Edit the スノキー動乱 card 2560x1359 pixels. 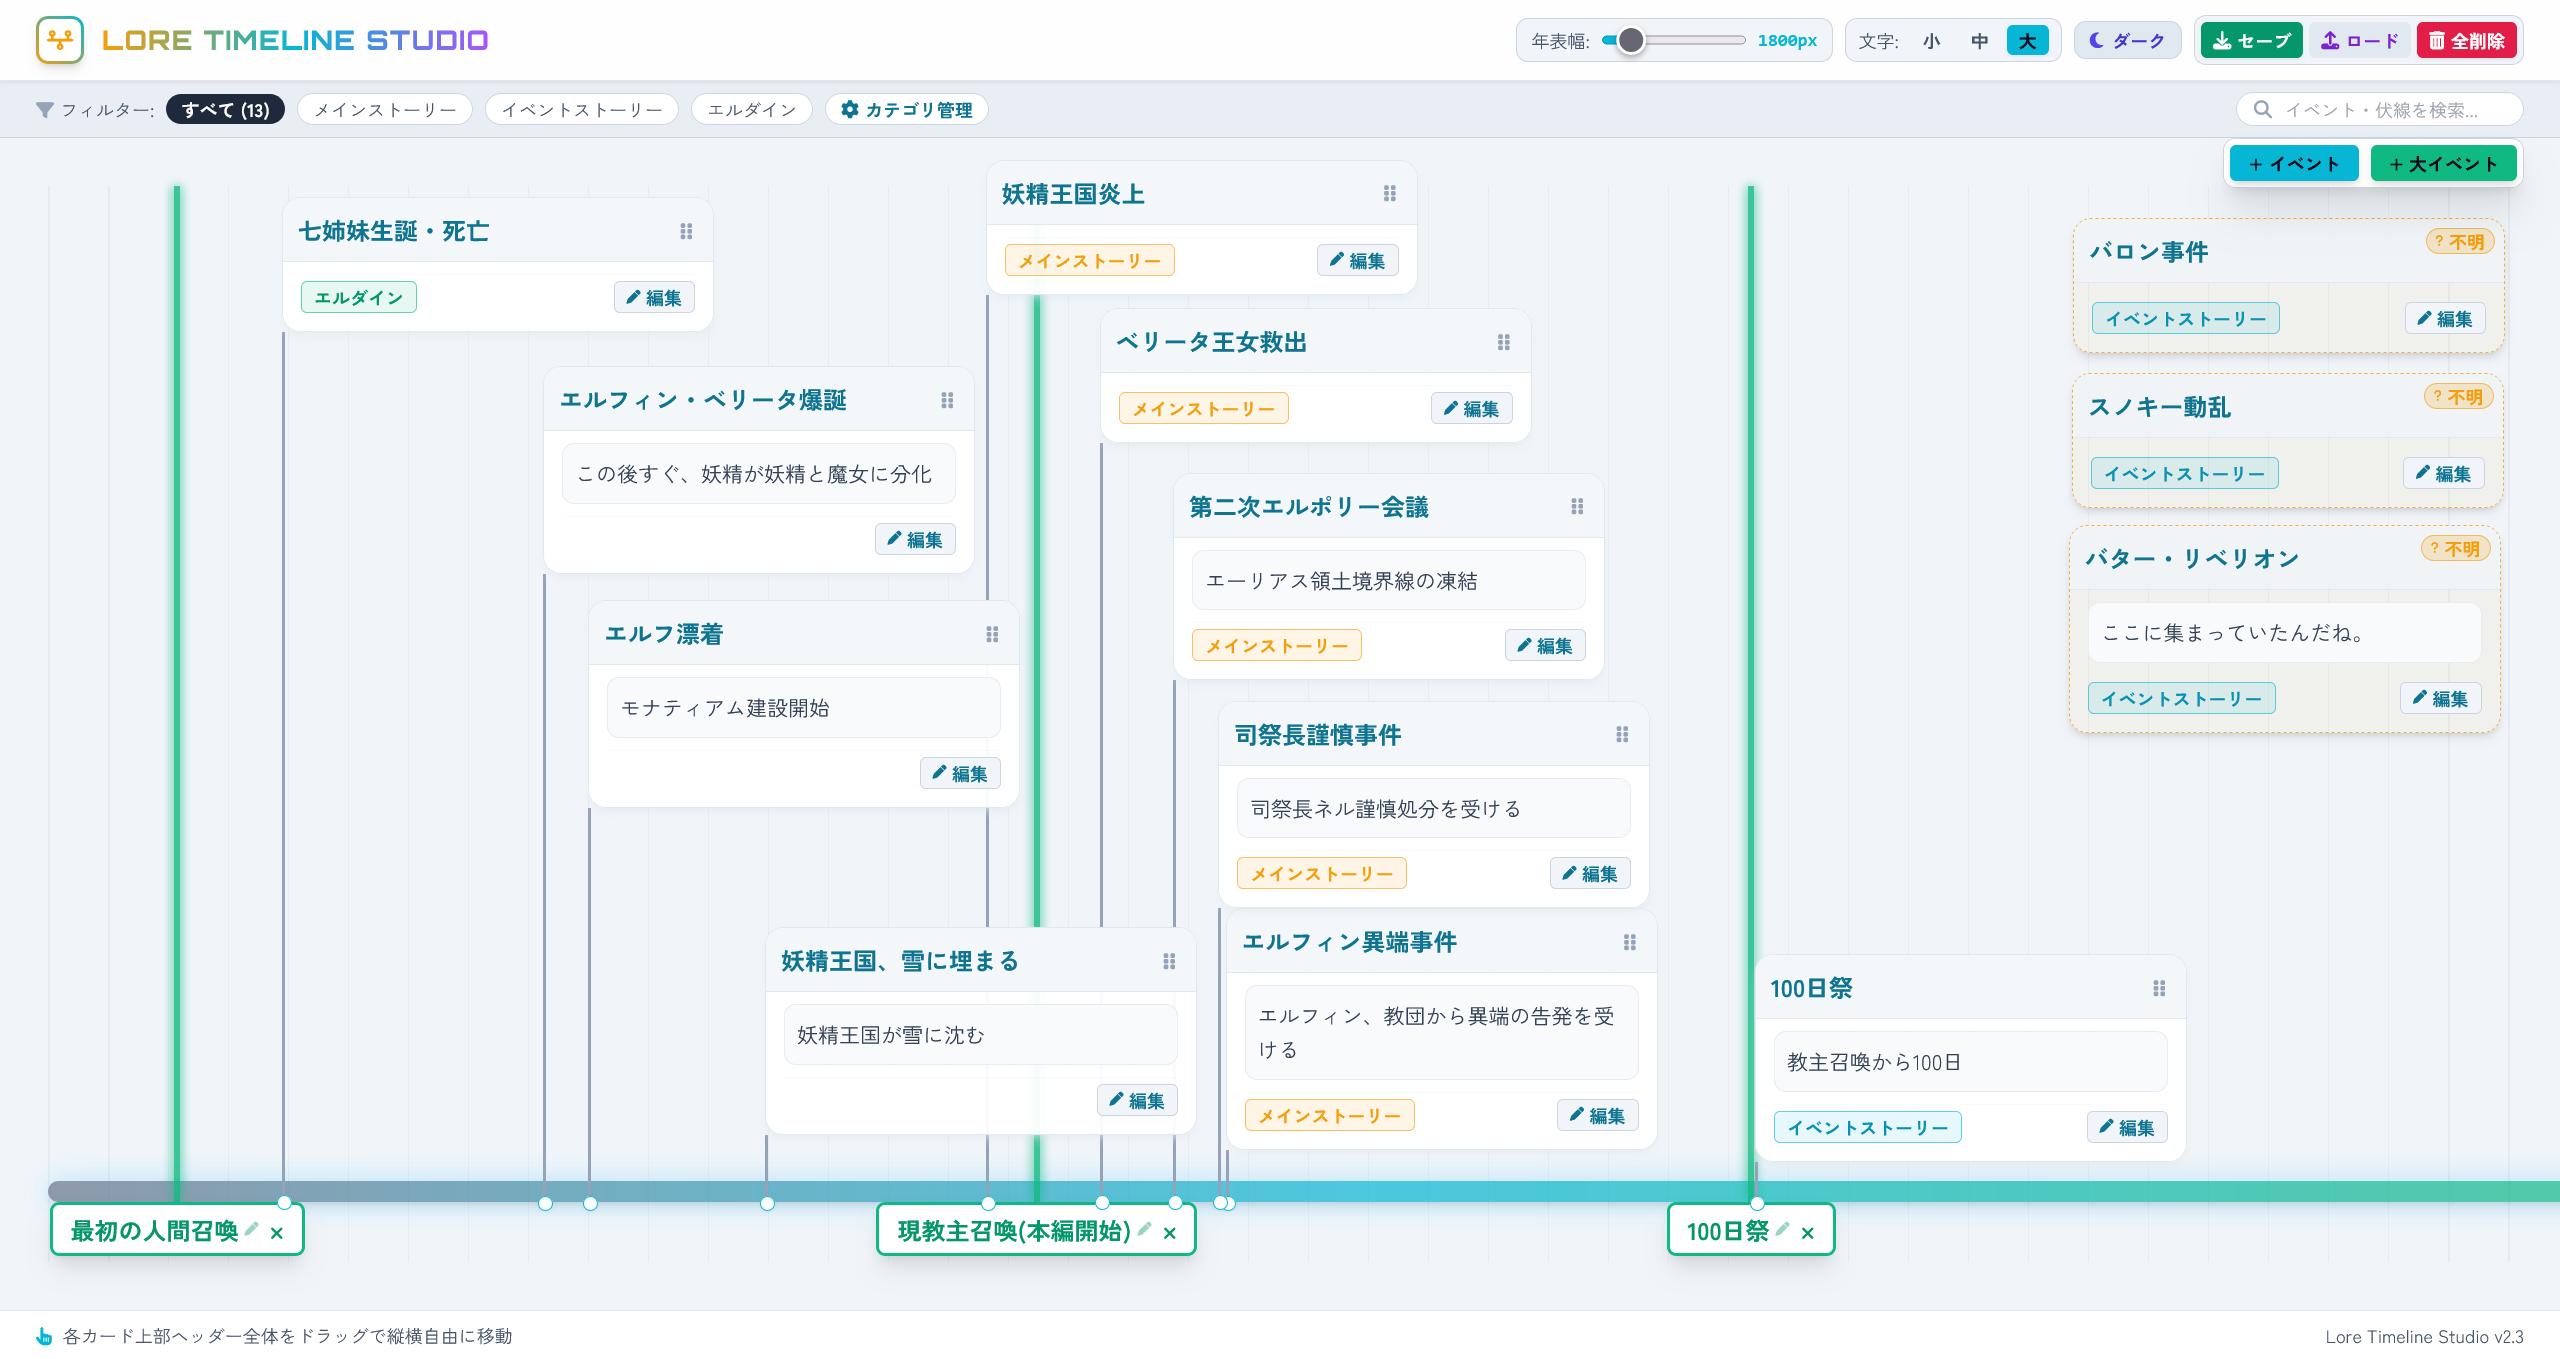2443,473
